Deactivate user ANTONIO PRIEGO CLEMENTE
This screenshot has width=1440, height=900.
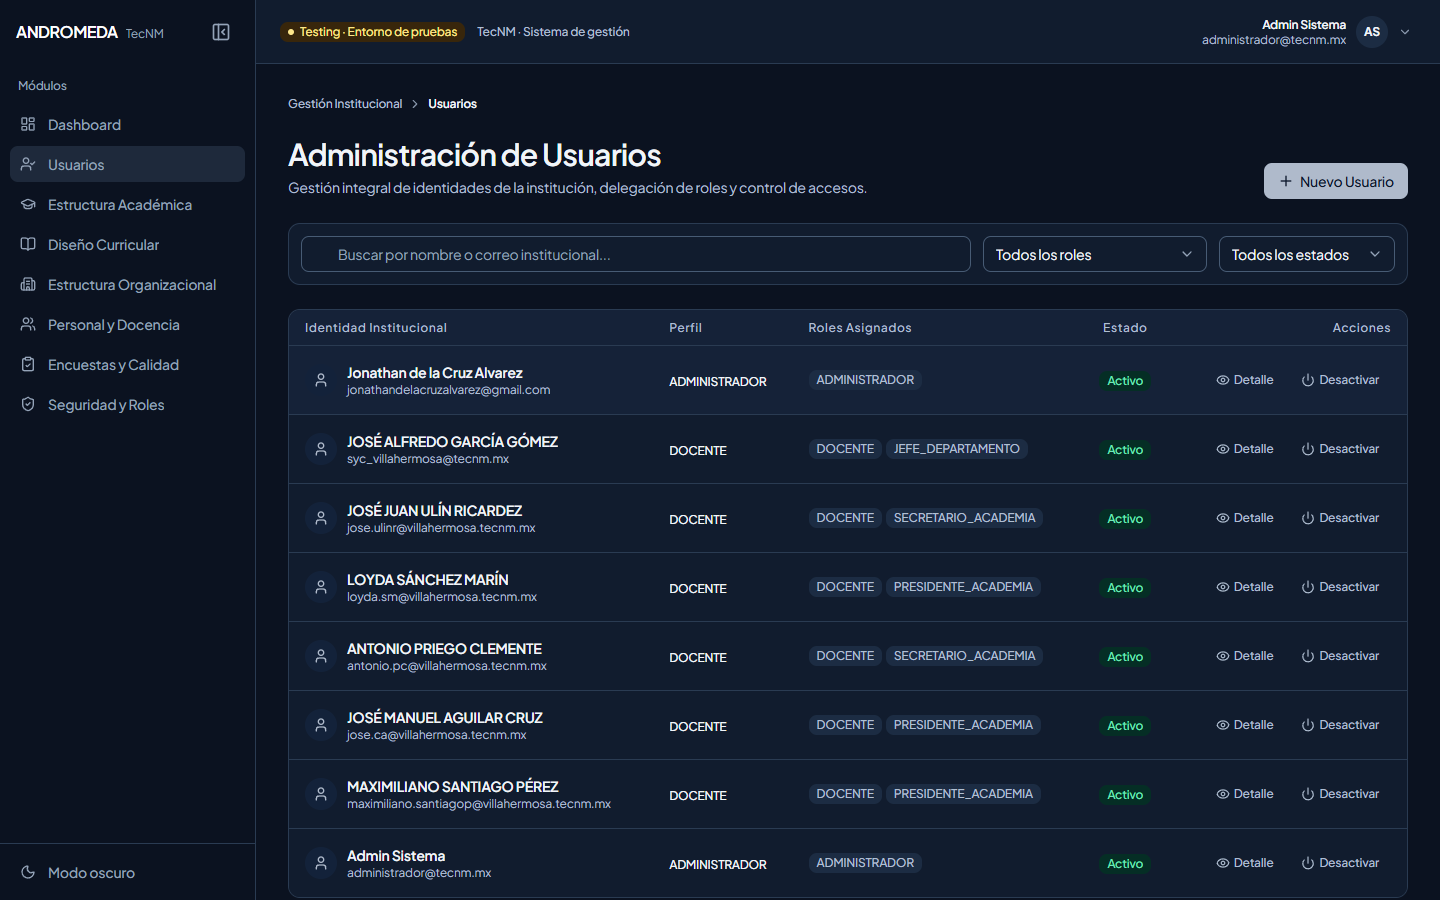click(1340, 656)
